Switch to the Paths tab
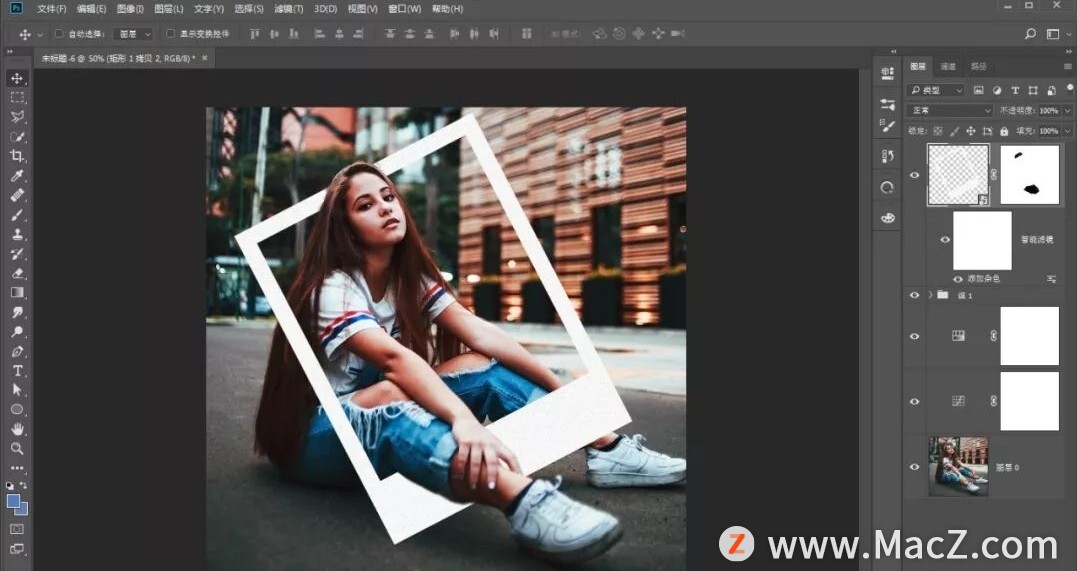1077x571 pixels. (x=978, y=67)
